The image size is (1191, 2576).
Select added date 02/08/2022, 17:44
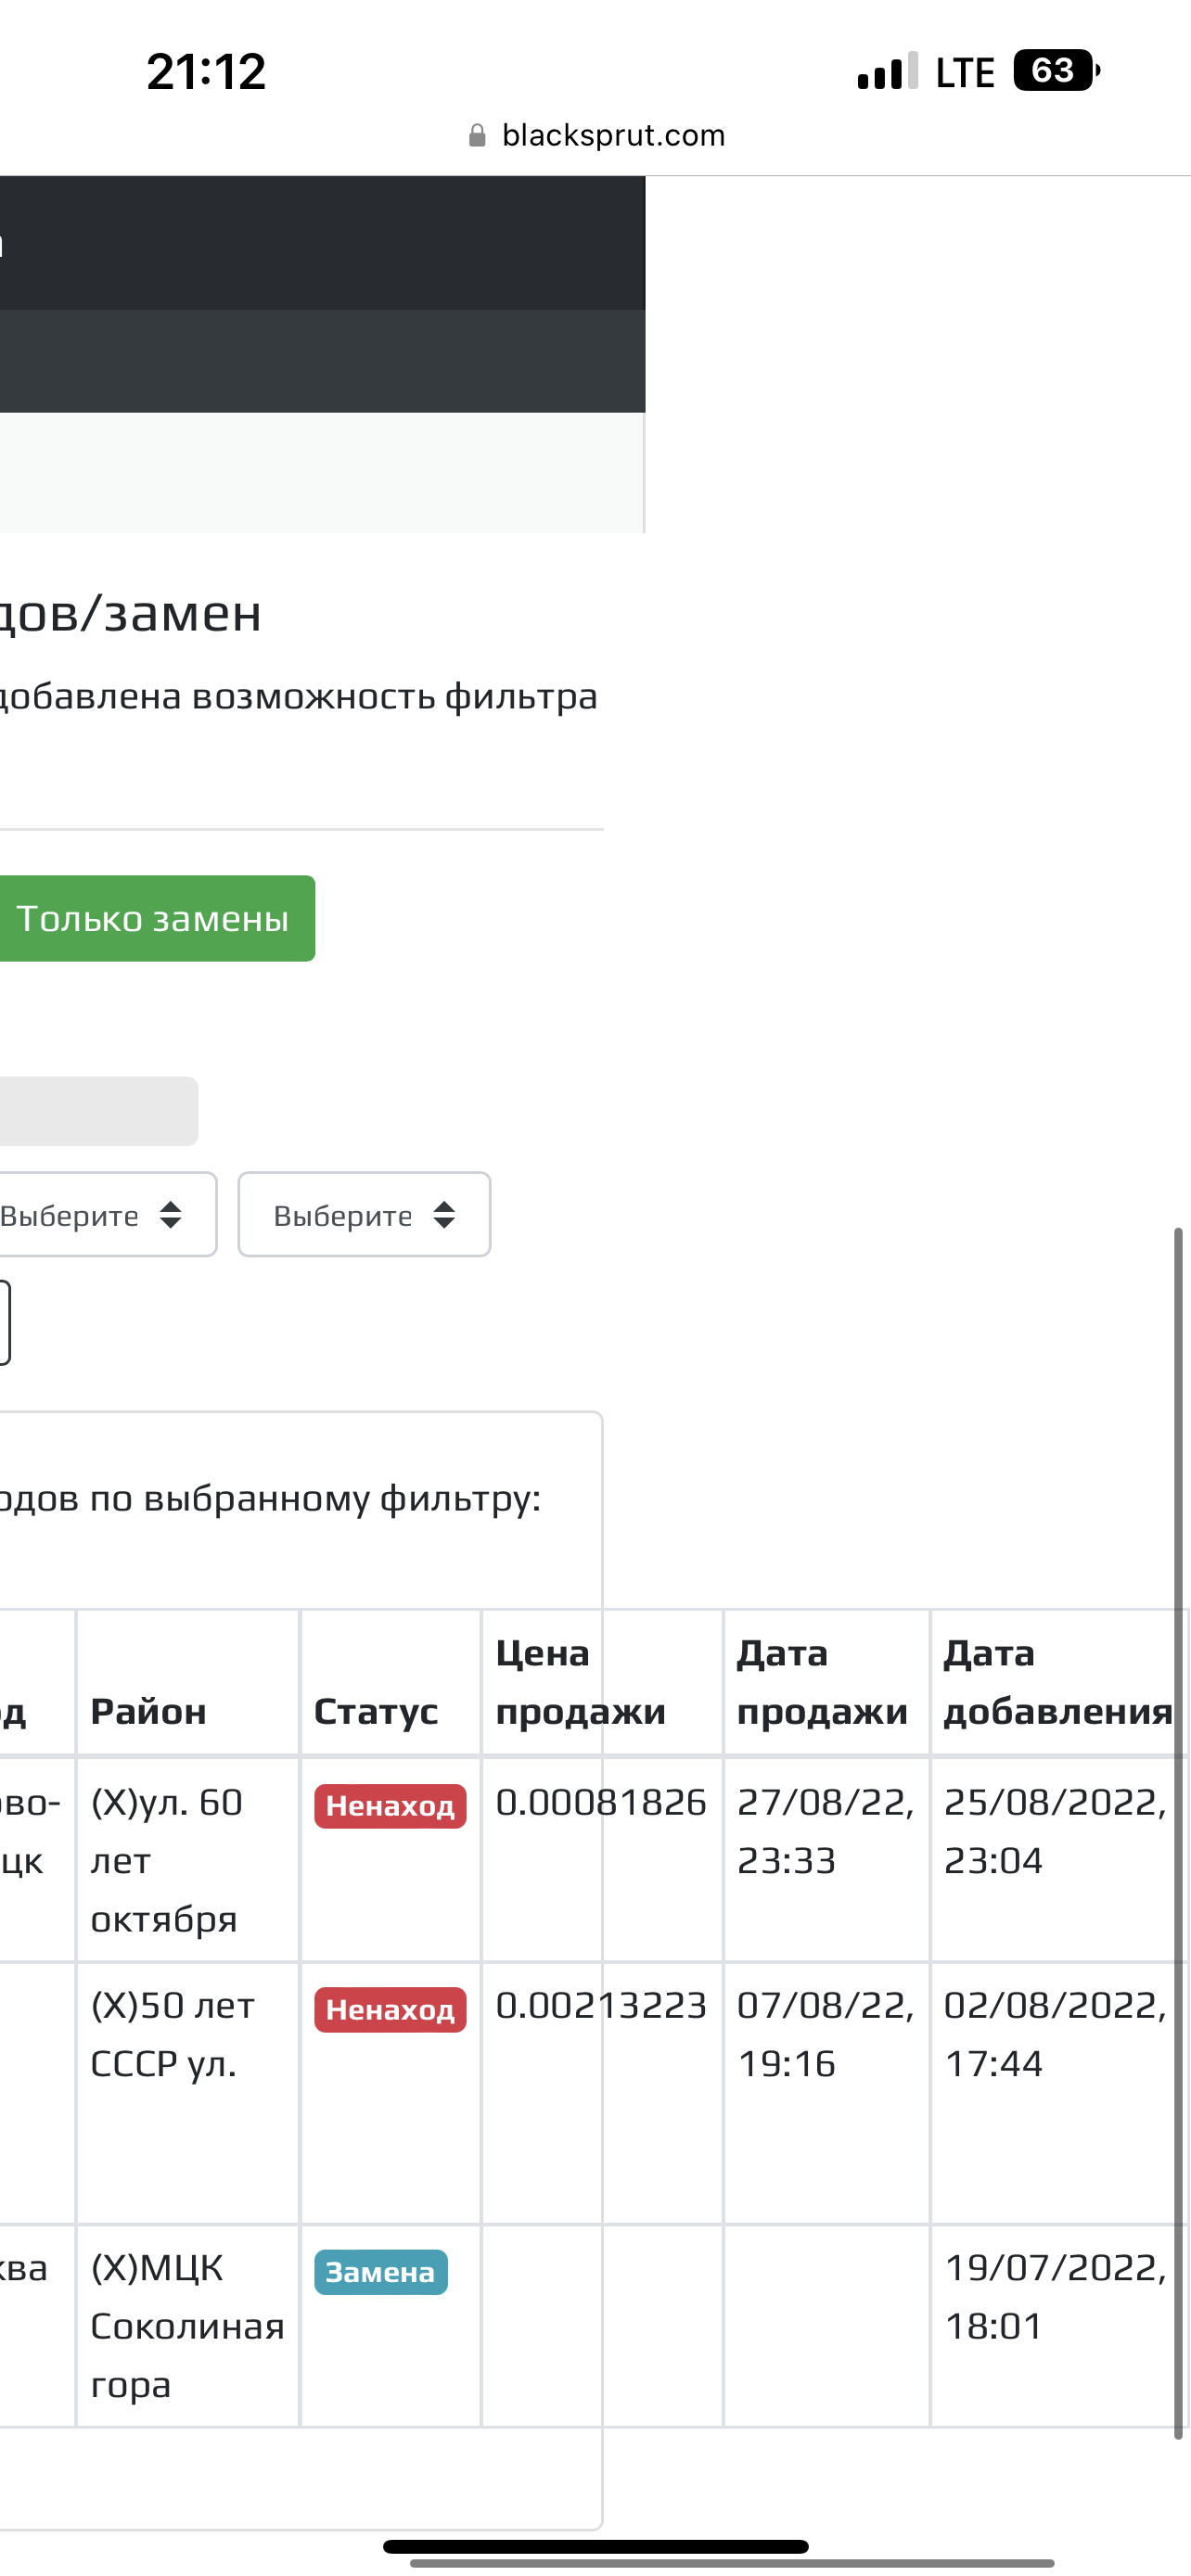1056,2034
